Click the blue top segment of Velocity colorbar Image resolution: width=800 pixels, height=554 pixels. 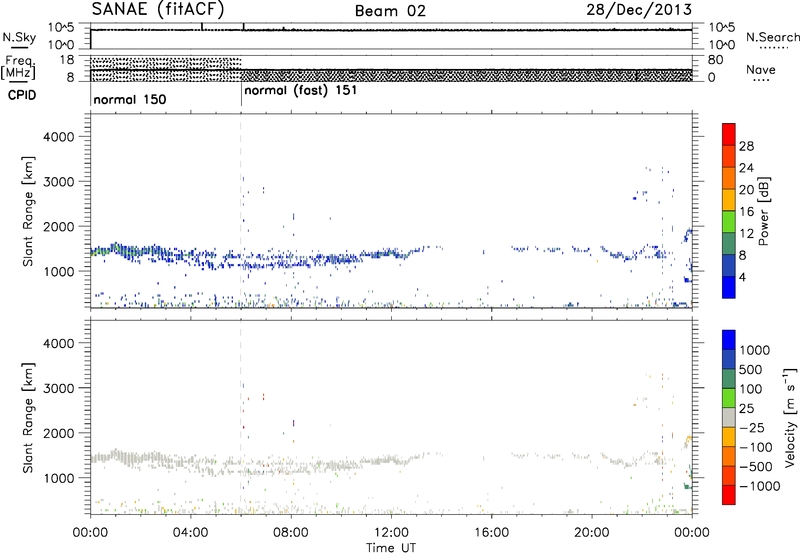click(729, 340)
